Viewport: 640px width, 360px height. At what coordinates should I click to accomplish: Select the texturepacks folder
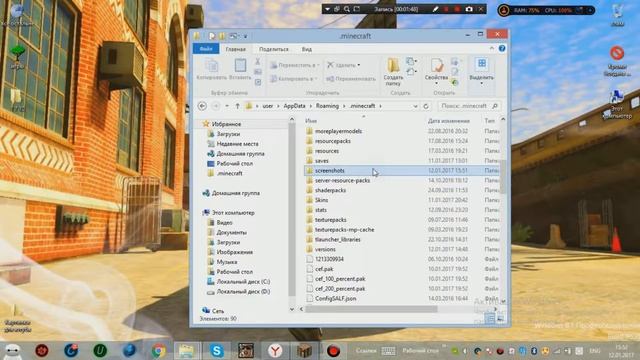[331, 220]
